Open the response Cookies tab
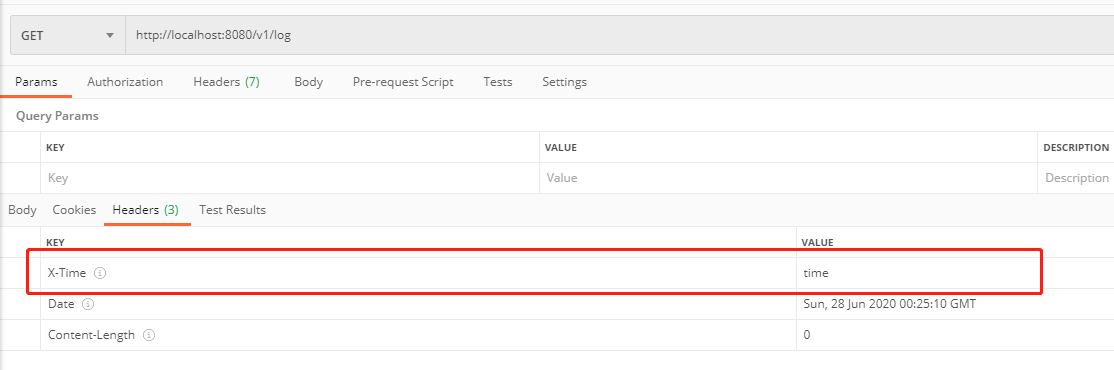 tap(74, 210)
